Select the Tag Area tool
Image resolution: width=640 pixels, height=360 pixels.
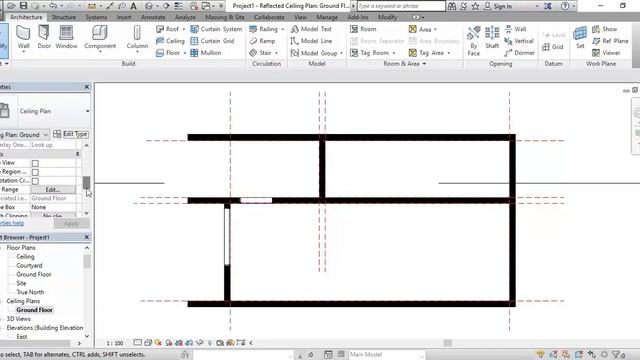click(427, 53)
